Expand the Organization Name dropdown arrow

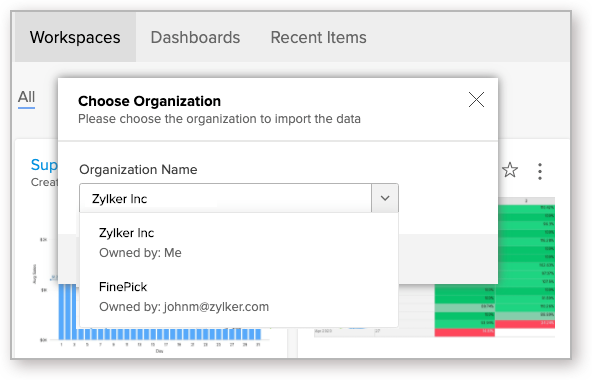point(385,198)
